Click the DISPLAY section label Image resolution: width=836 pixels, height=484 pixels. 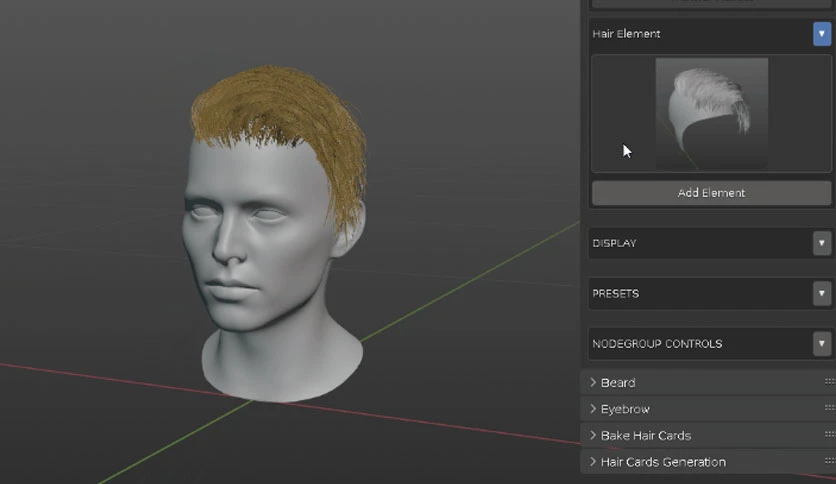click(614, 243)
